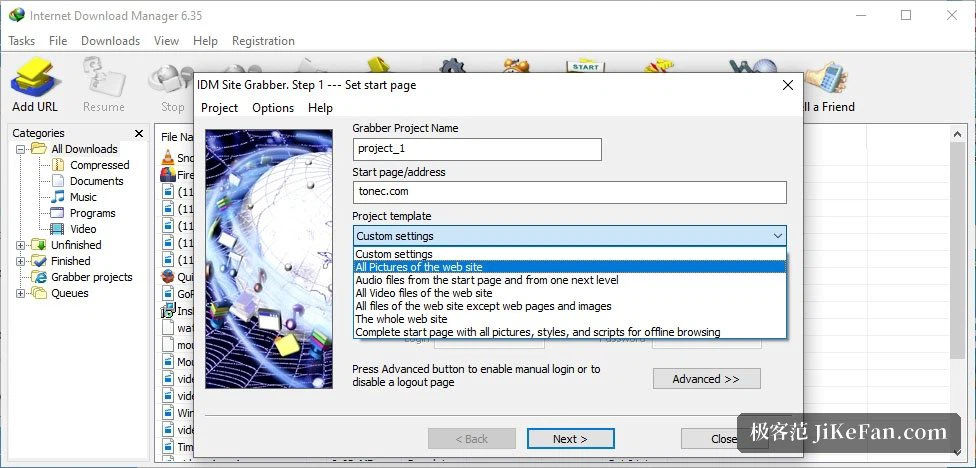The width and height of the screenshot is (976, 468).
Task: Open the Project menu in Site Grabber
Action: tap(219, 108)
